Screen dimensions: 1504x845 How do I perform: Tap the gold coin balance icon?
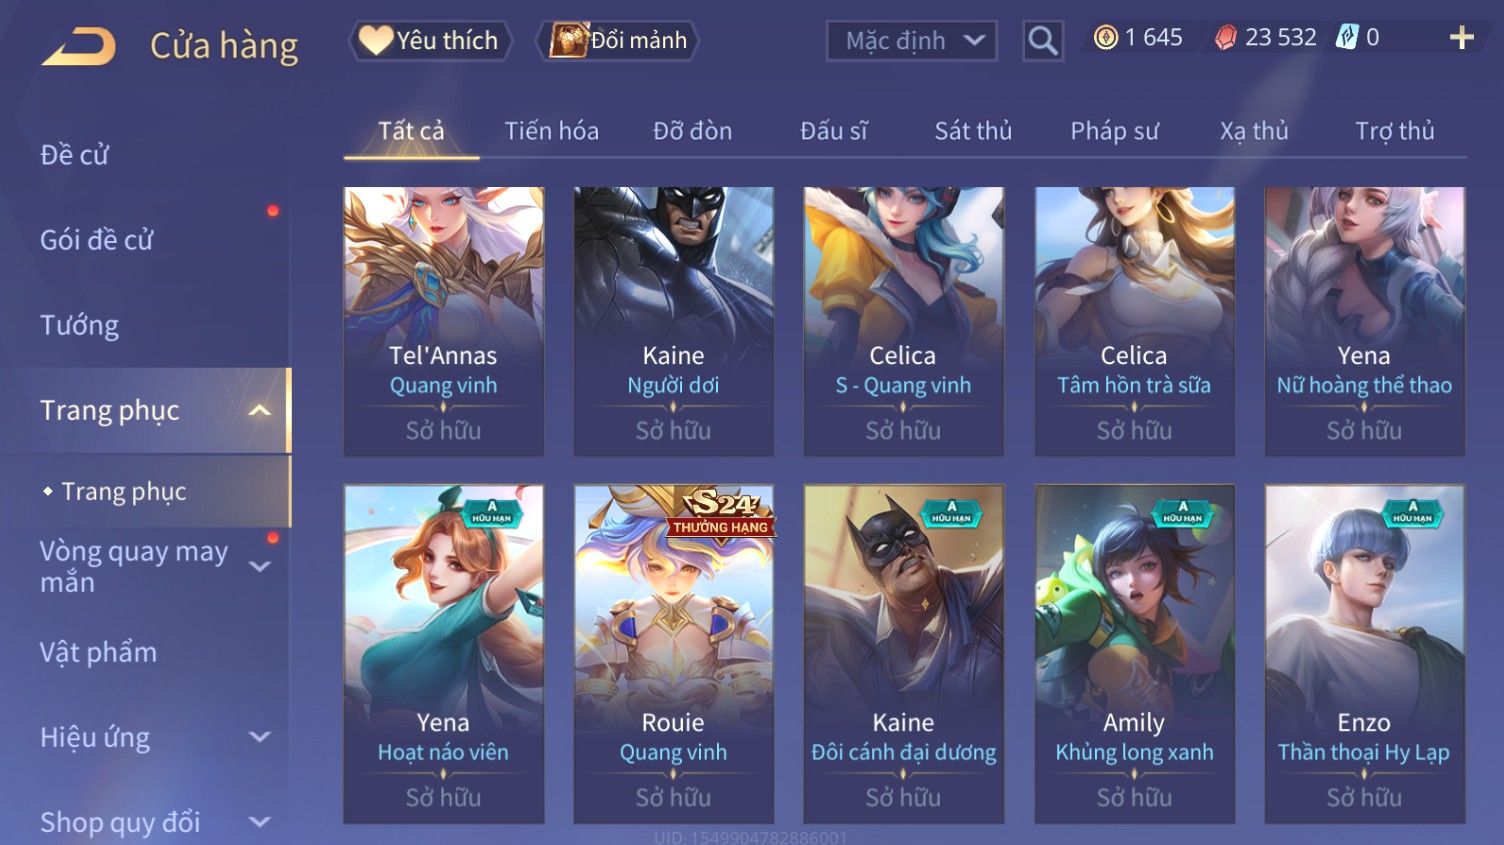click(1105, 38)
